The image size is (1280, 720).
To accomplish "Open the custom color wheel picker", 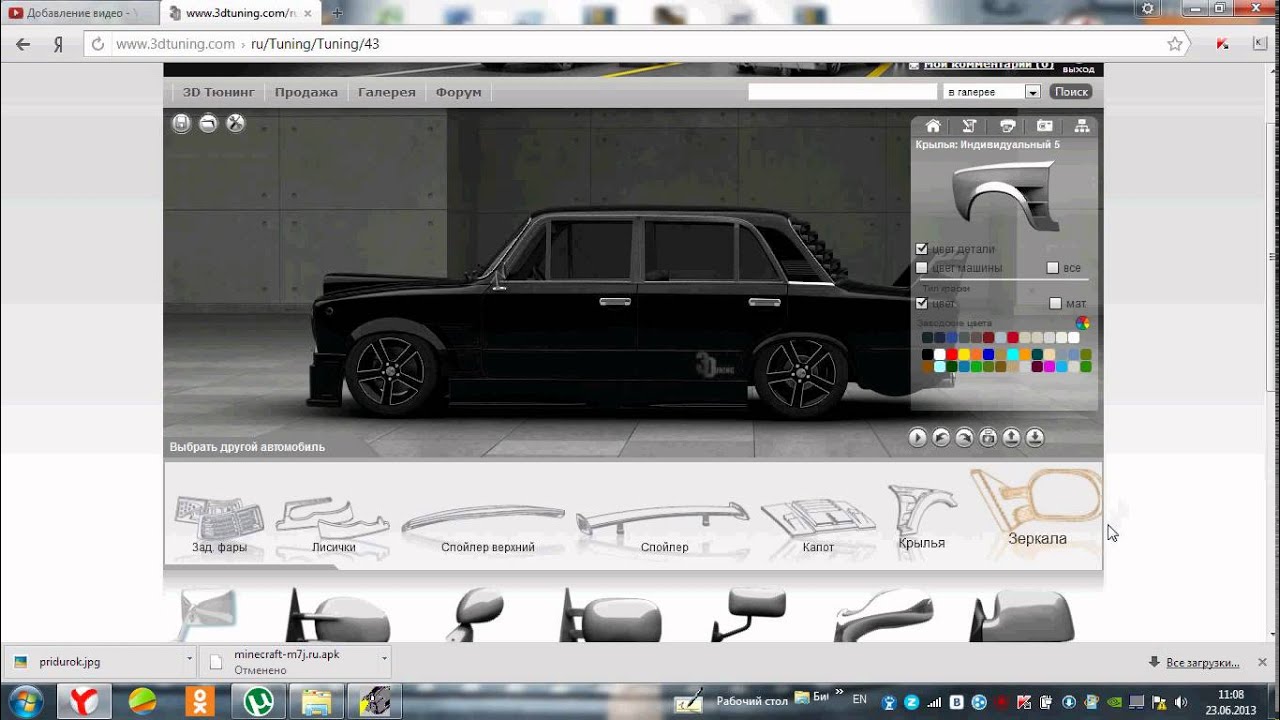I will pos(1082,323).
